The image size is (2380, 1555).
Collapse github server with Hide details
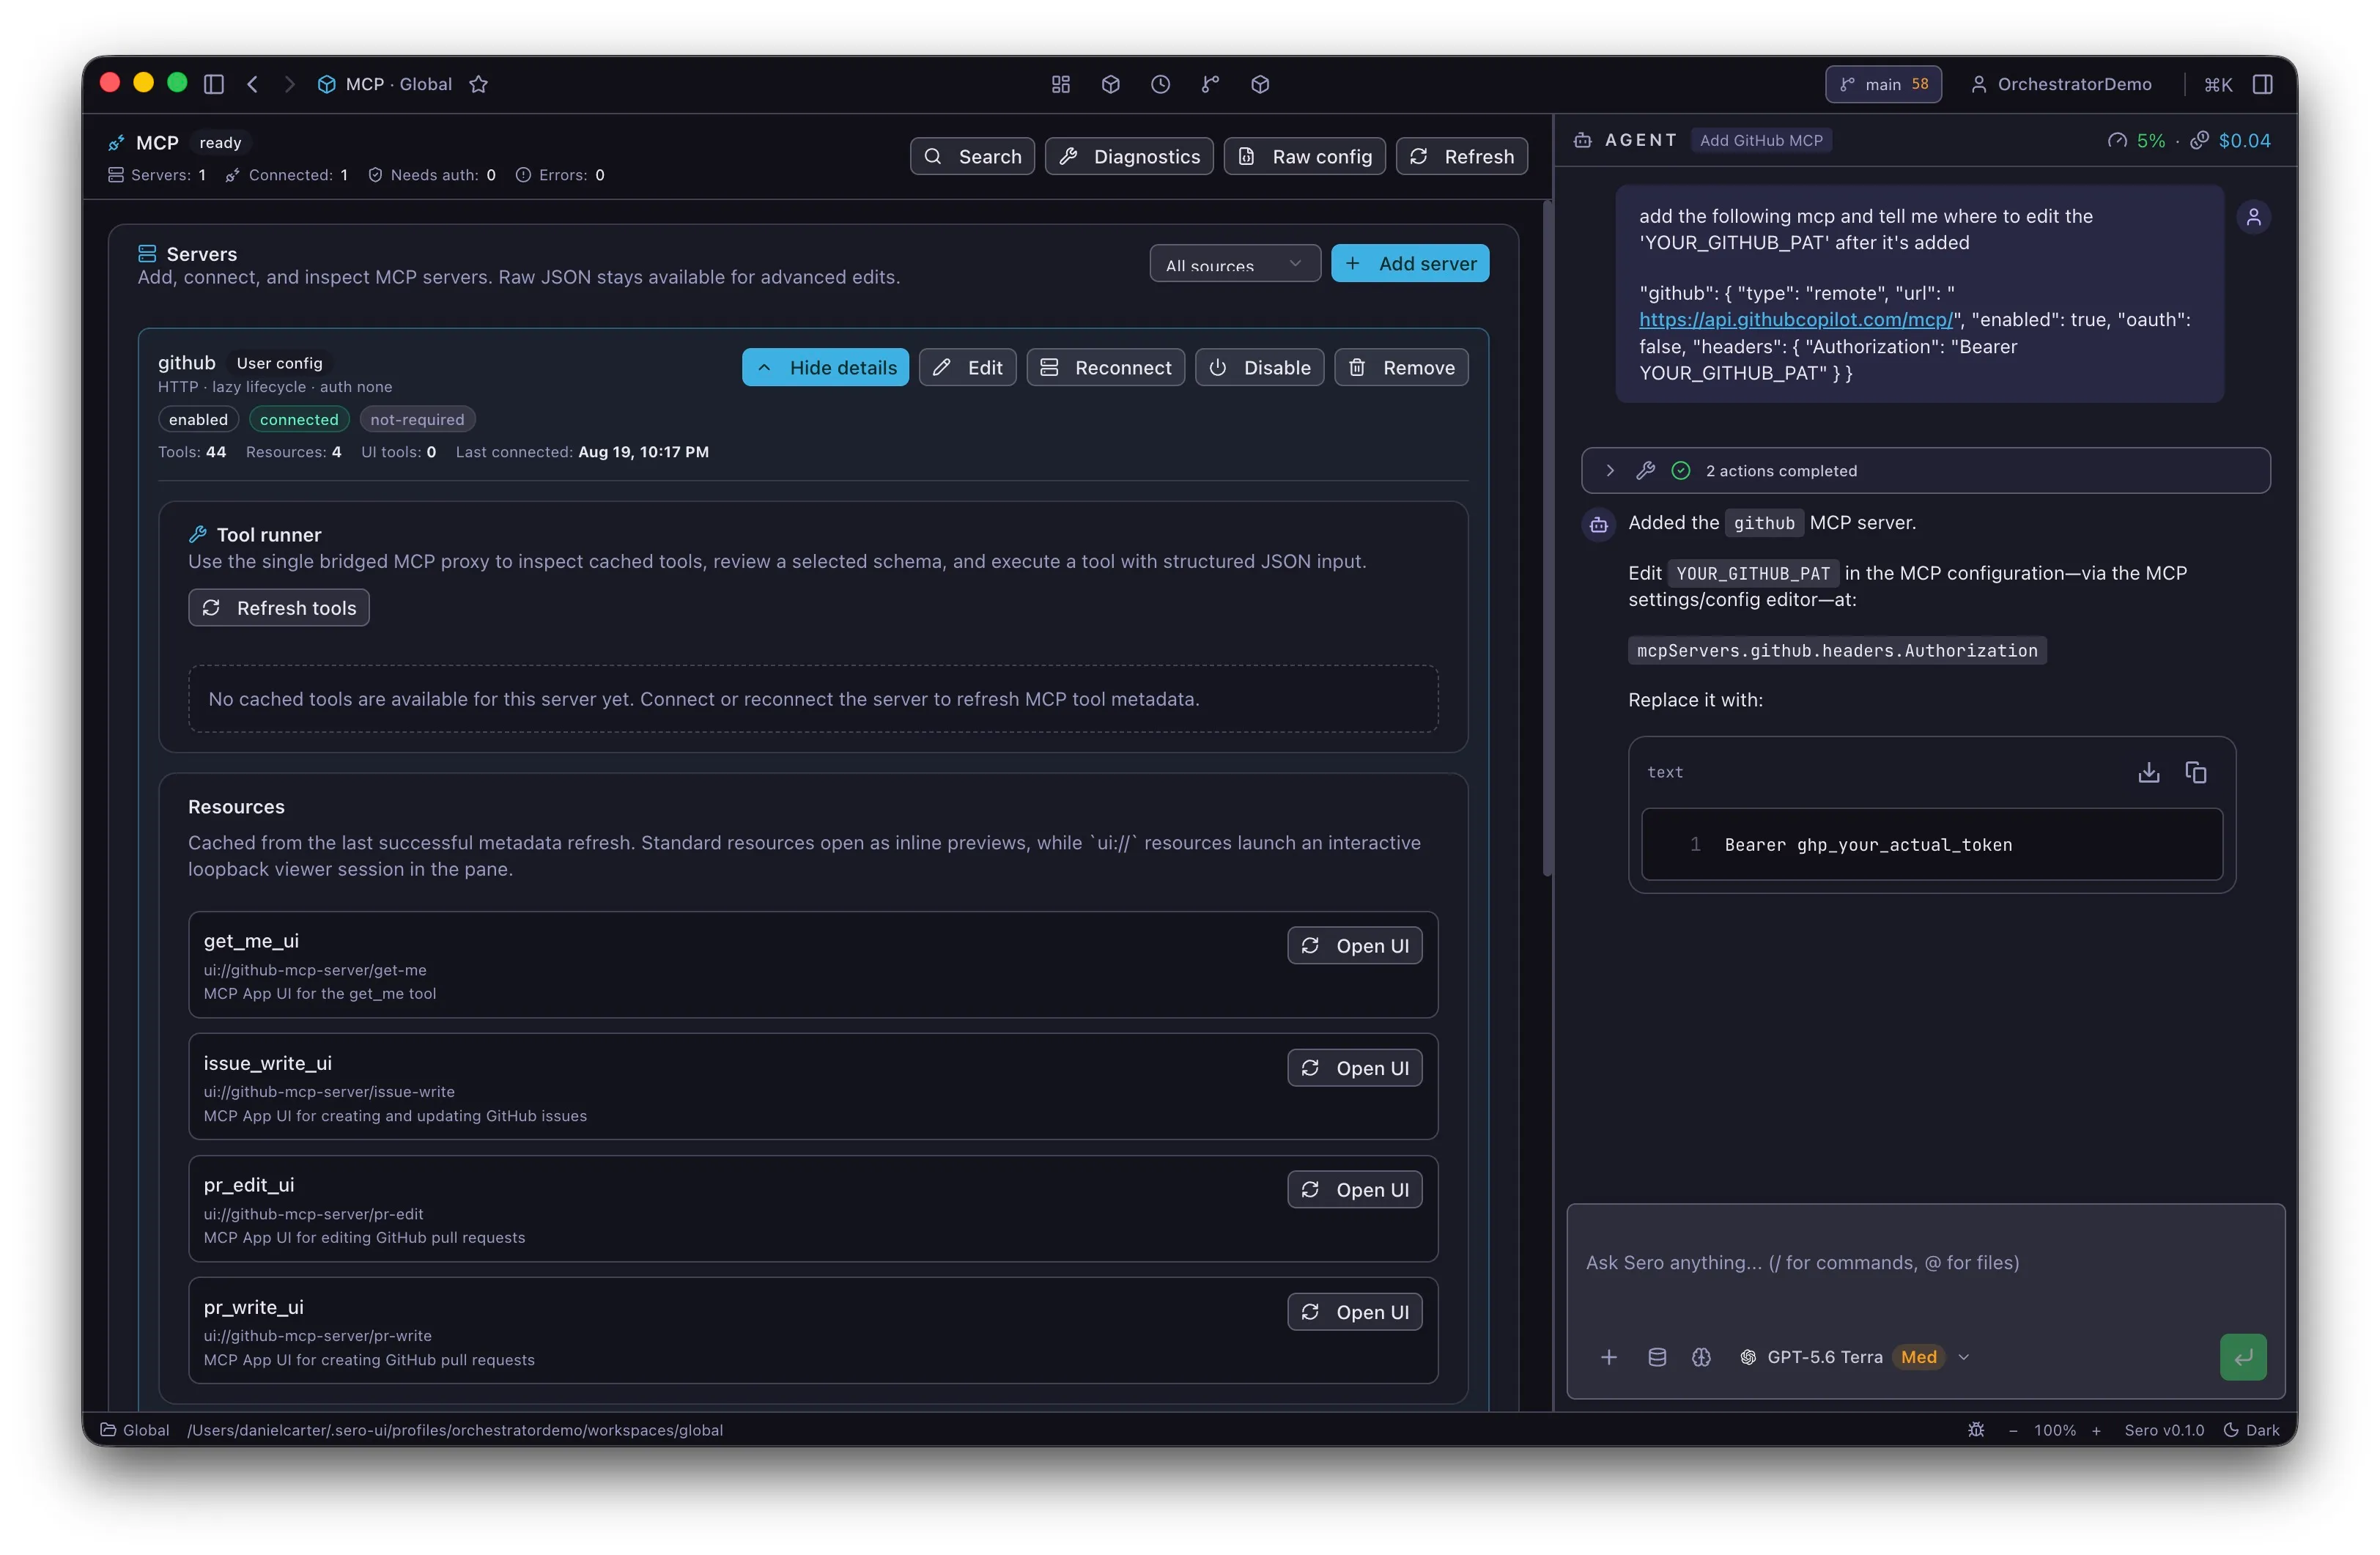[x=825, y=367]
